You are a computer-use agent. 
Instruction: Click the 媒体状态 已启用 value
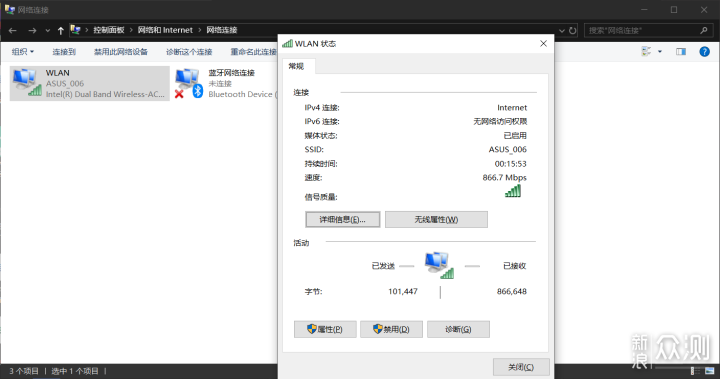tap(515, 136)
